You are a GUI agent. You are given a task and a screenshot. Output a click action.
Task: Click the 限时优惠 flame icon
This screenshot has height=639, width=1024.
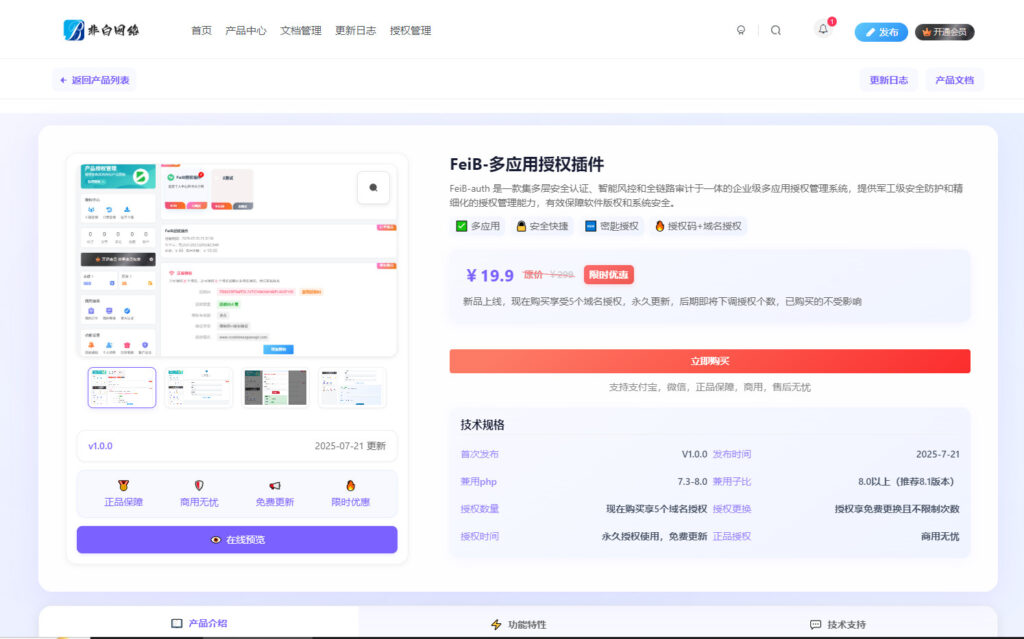351,485
